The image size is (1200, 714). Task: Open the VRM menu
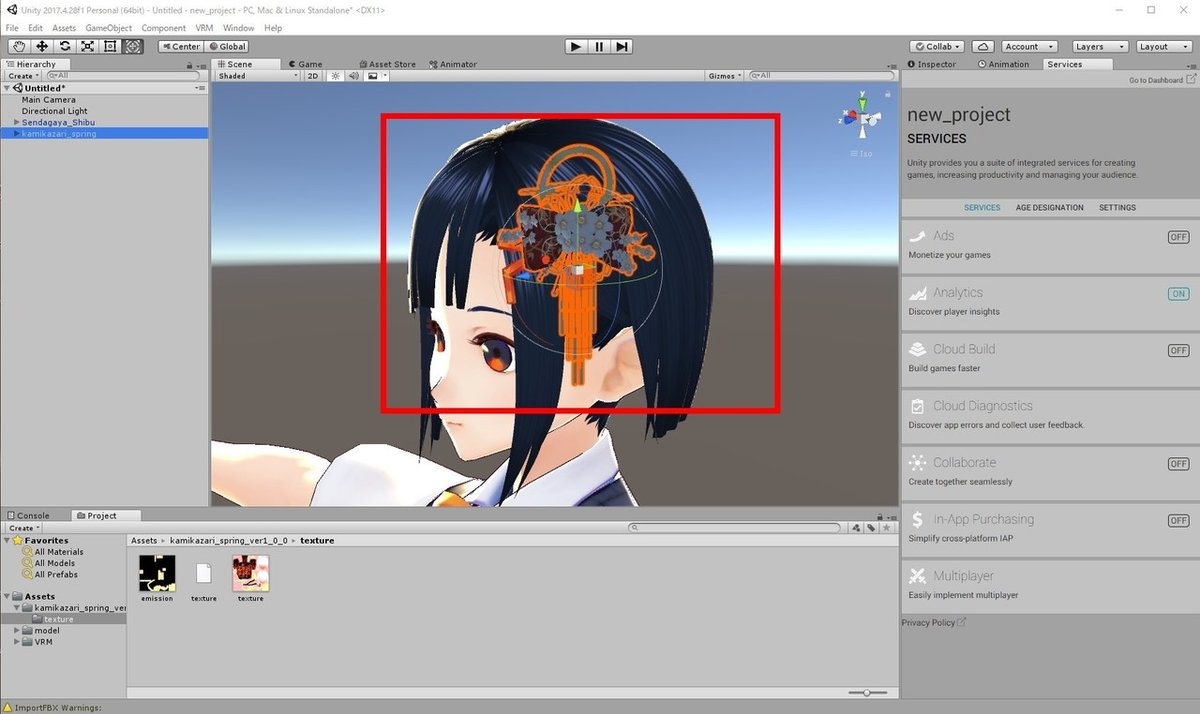tap(204, 28)
